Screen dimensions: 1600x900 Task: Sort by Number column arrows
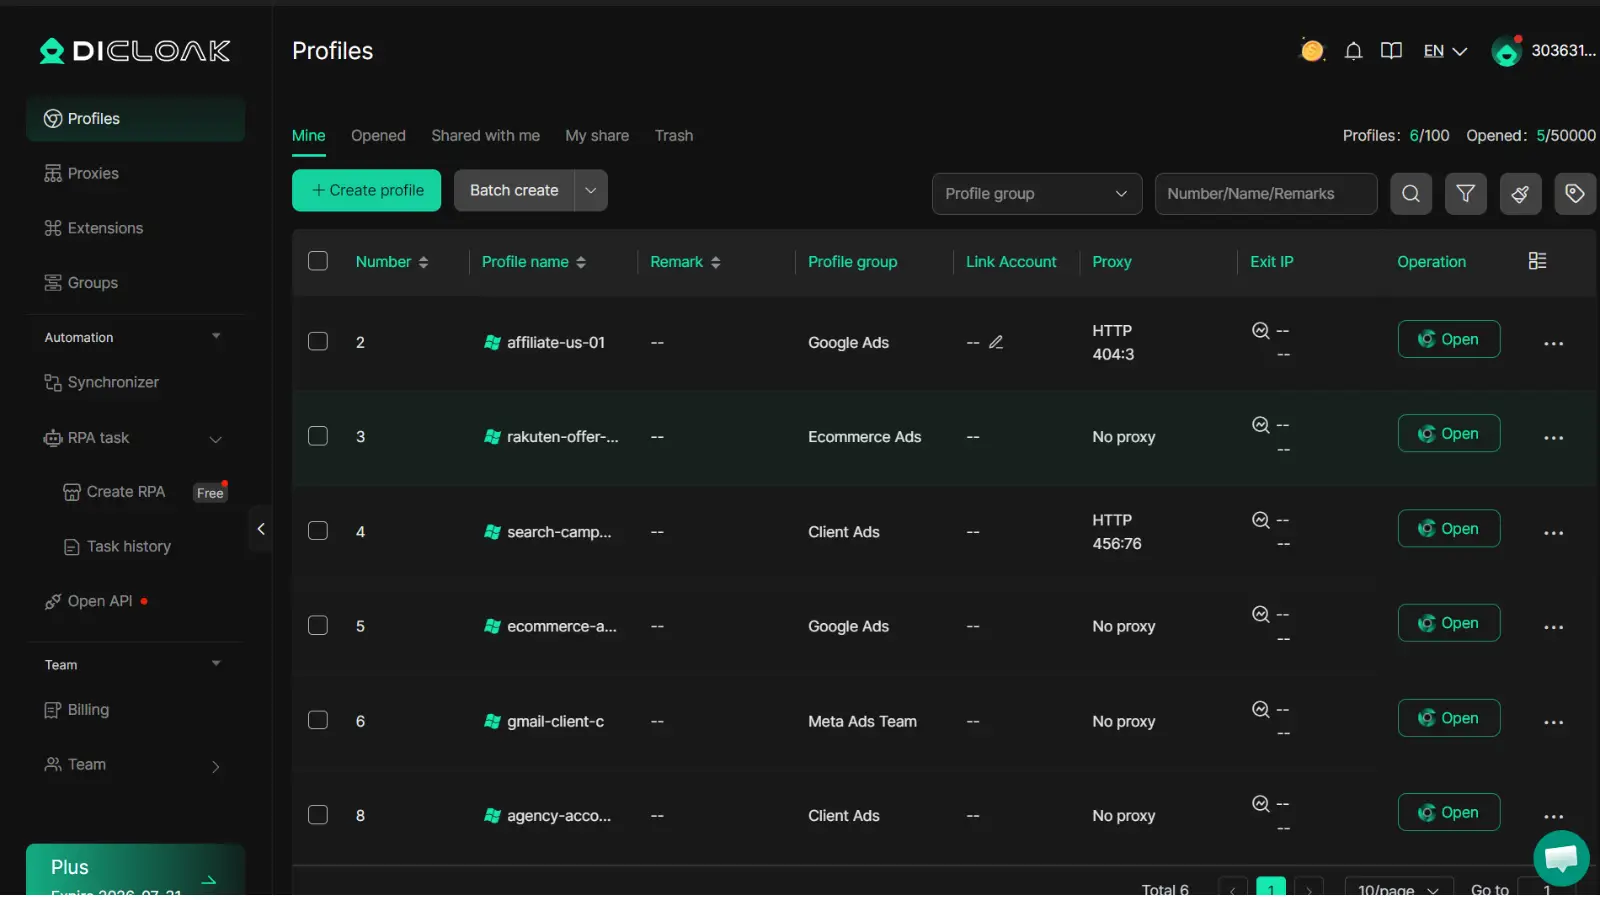(x=424, y=262)
